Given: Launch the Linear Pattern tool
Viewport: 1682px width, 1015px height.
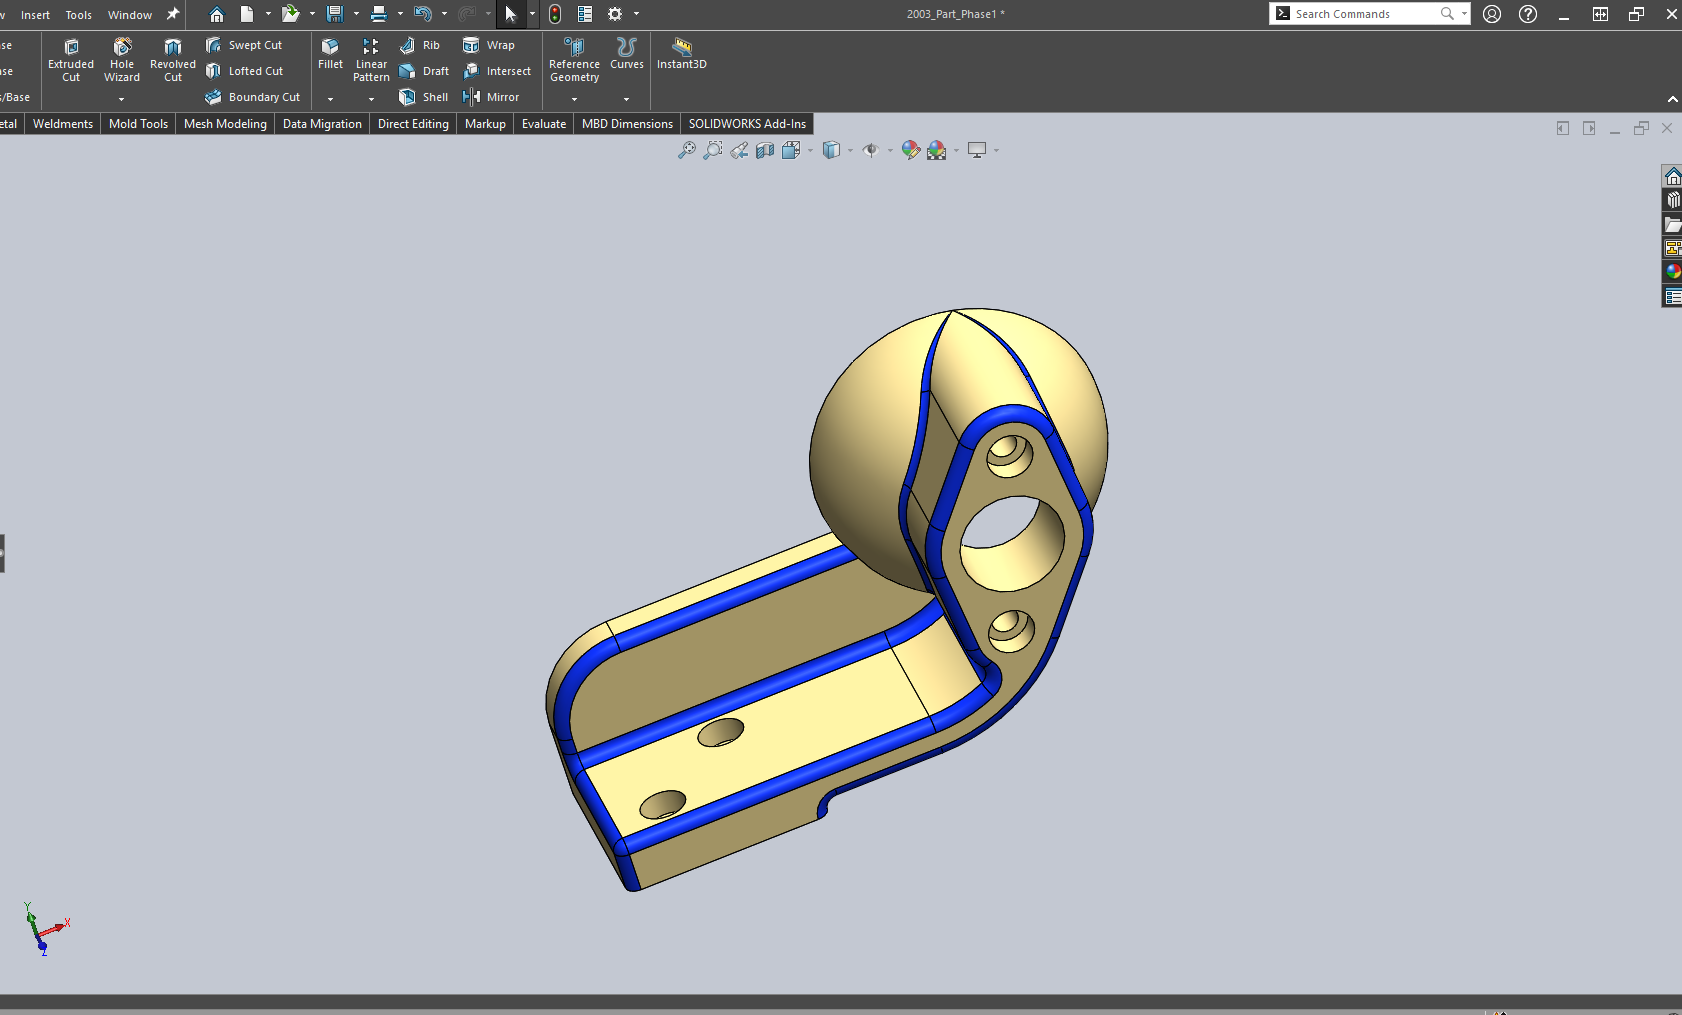Looking at the screenshot, I should (371, 60).
